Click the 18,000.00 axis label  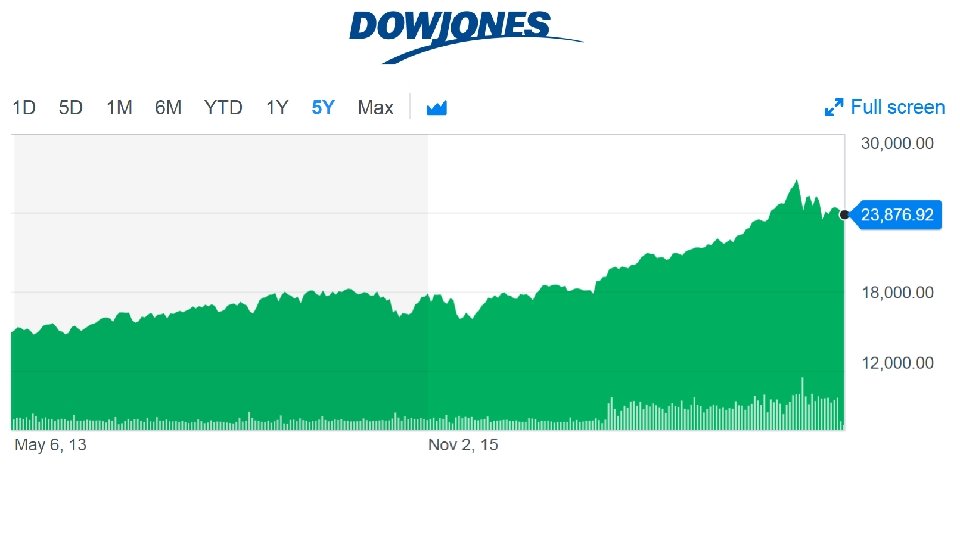pyautogui.click(x=897, y=293)
